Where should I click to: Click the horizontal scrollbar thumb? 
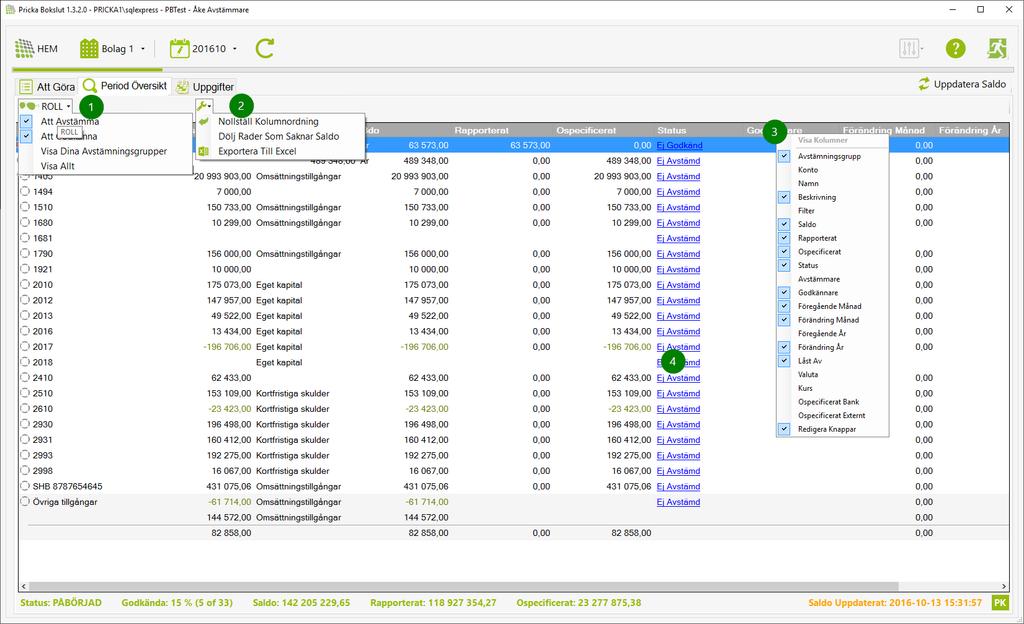(x=464, y=586)
